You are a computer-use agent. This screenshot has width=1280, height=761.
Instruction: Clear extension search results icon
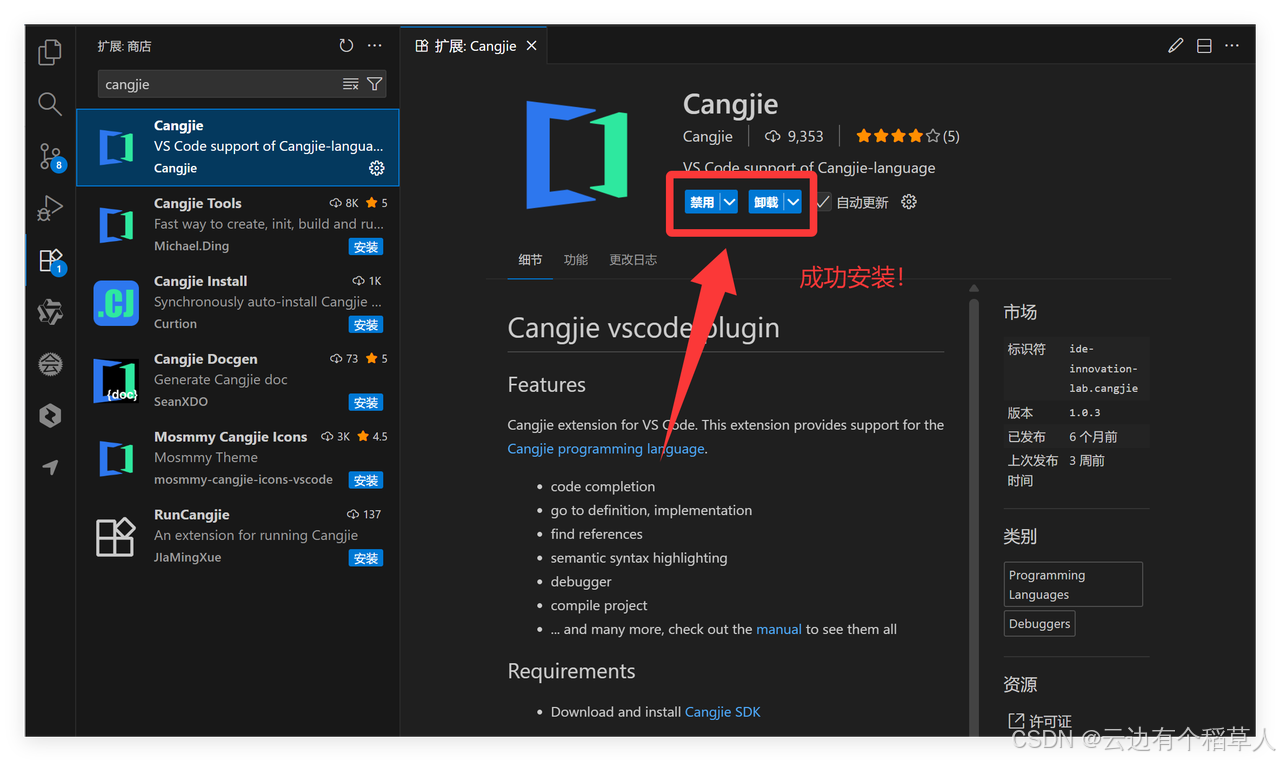tap(350, 84)
